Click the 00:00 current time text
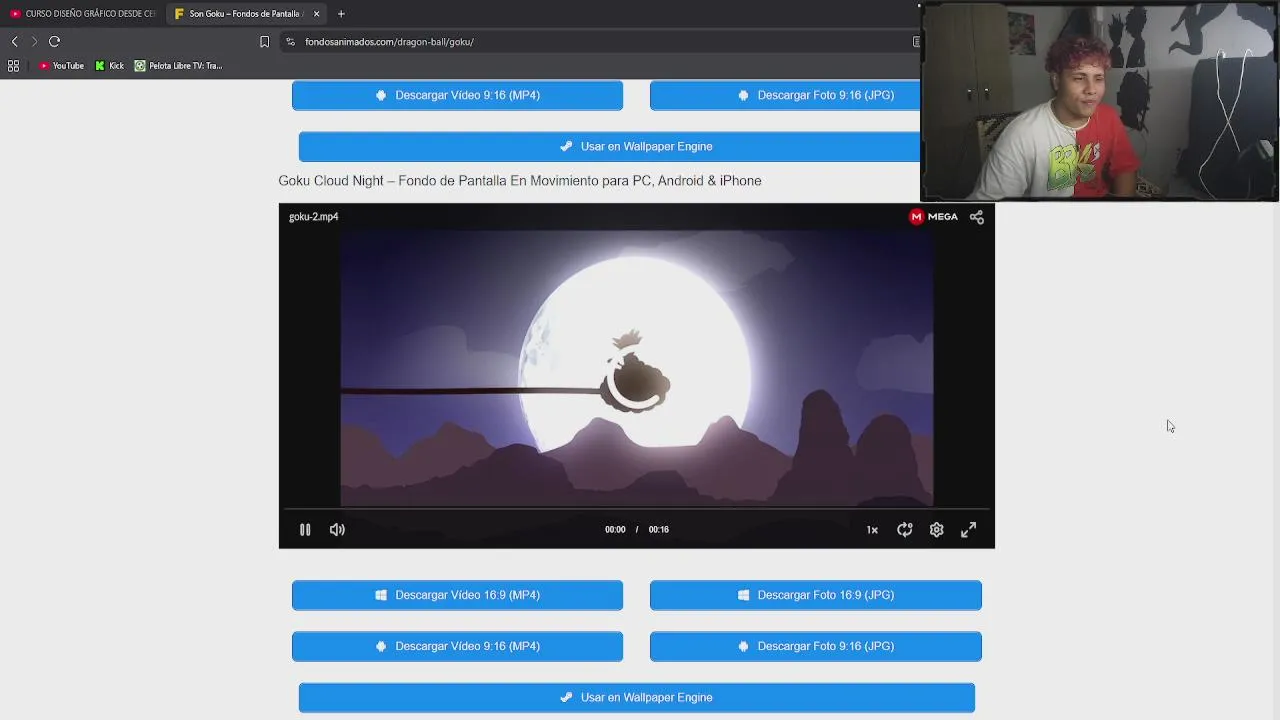Image resolution: width=1280 pixels, height=720 pixels. (615, 530)
